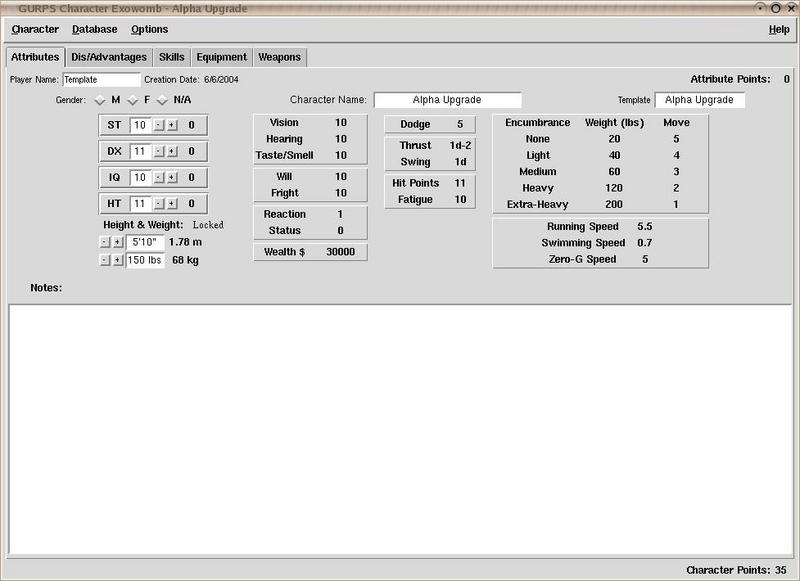Click the HT value field
Image resolution: width=800 pixels, height=581 pixels.
(140, 204)
